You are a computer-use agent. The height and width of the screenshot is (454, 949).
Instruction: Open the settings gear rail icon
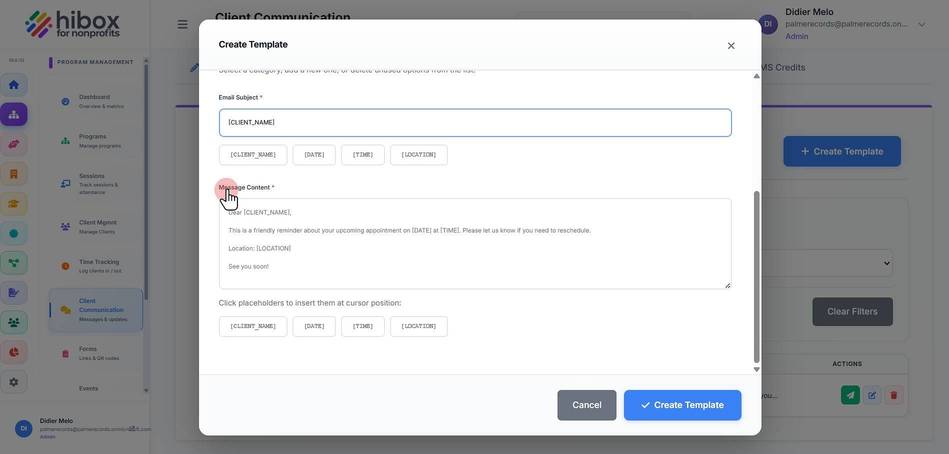click(13, 382)
